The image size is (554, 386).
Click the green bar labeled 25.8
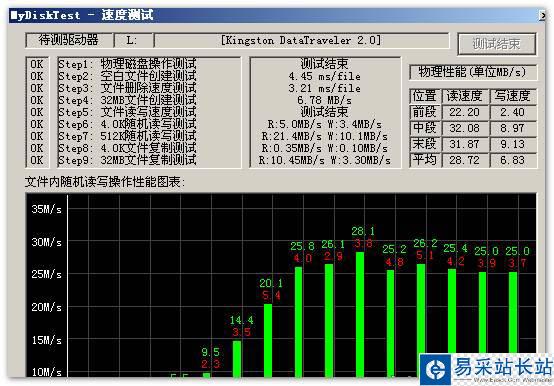(x=298, y=322)
